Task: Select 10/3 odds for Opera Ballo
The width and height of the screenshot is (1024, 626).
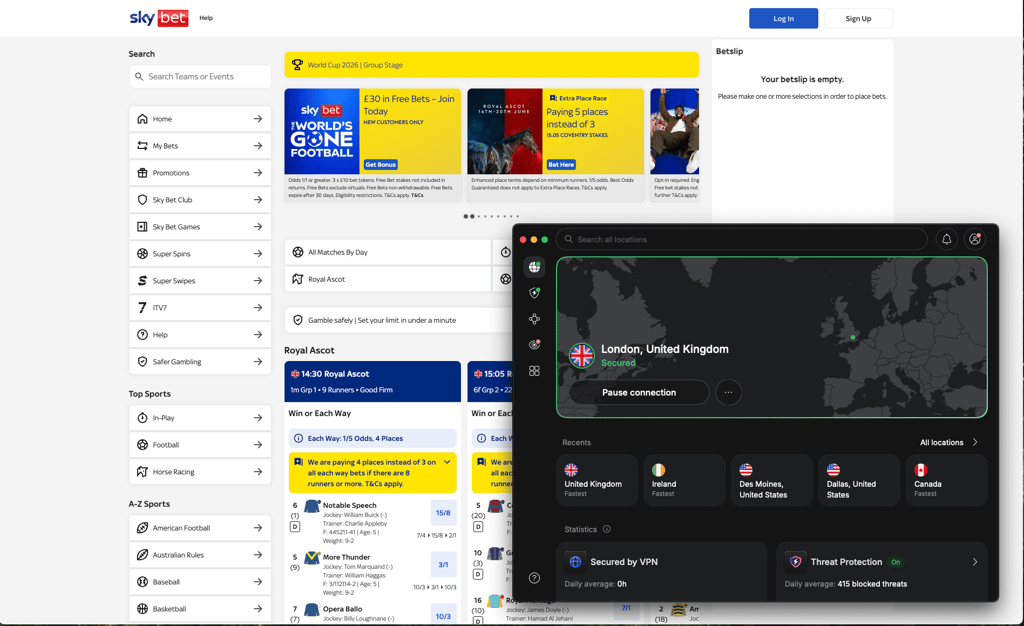Action: pos(443,615)
